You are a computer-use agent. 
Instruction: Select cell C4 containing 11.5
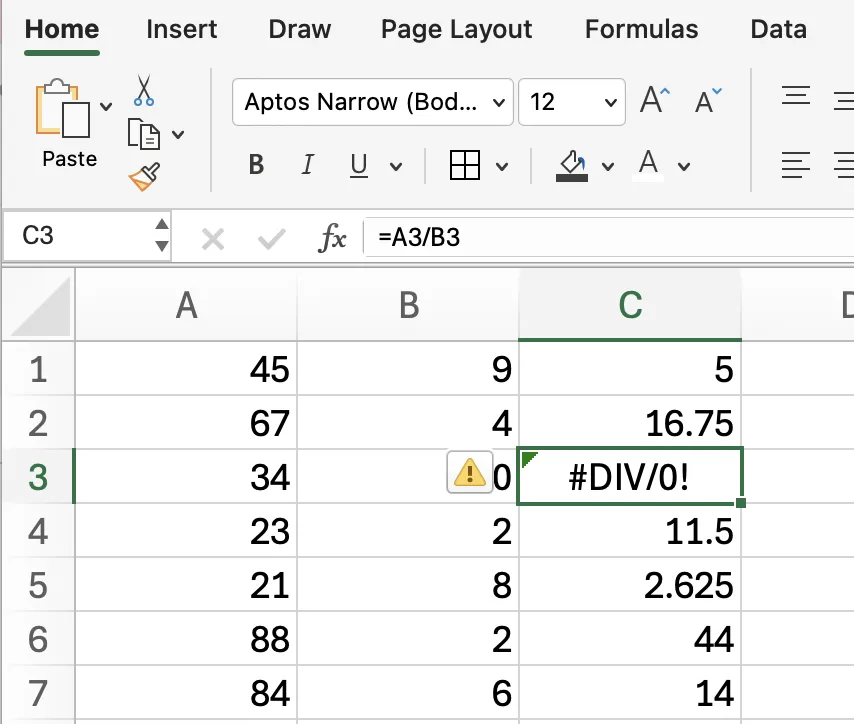point(630,531)
